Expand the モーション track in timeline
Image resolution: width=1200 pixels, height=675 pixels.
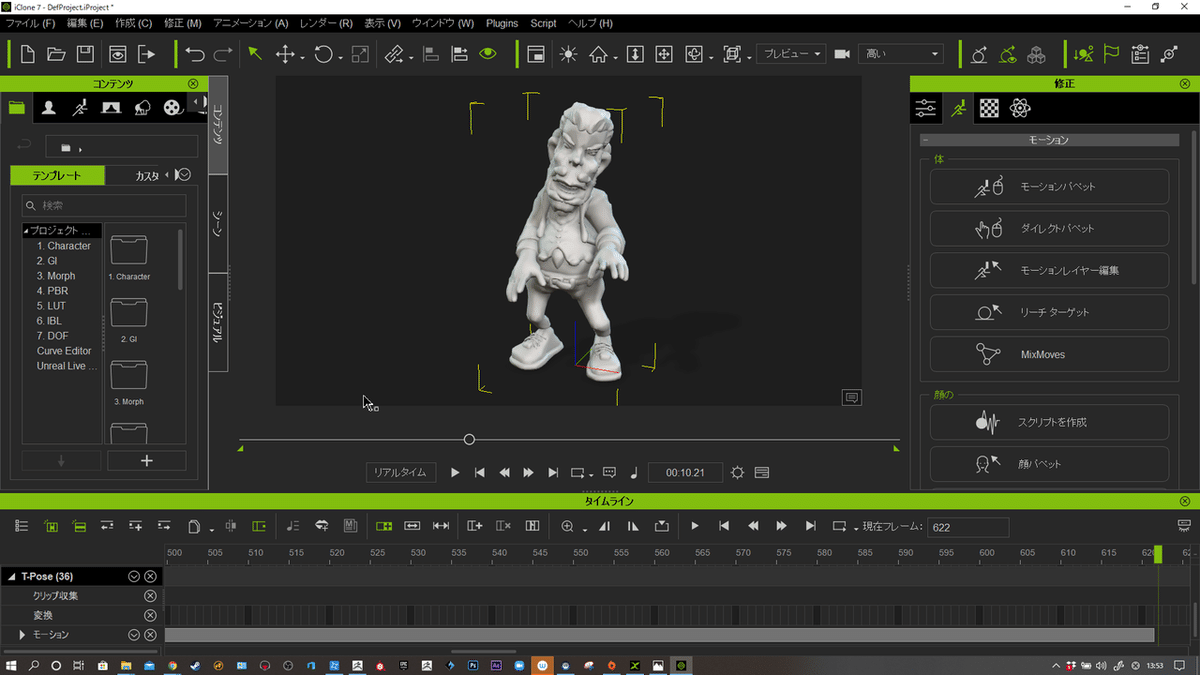(x=22, y=635)
